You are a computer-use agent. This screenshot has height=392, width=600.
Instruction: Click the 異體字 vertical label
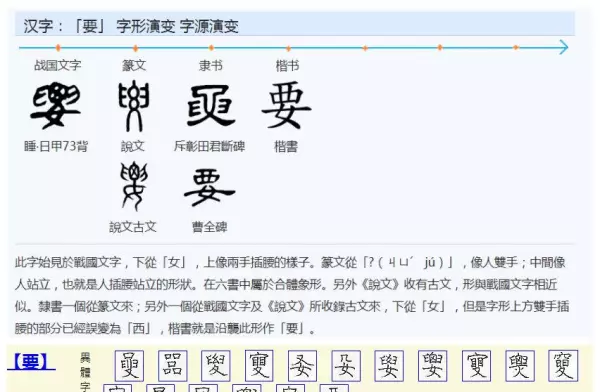click(85, 371)
